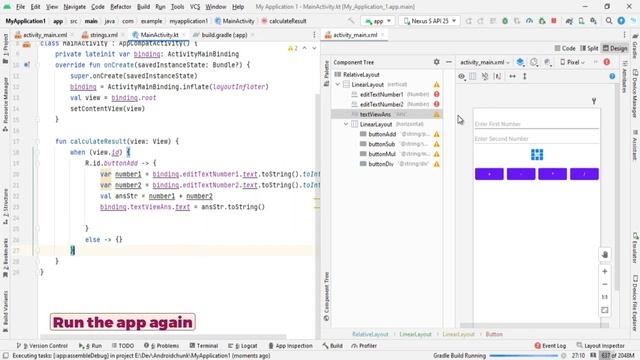Click the Search Everywhere magnifier icon
Viewport: 640px width, 360px height.
point(609,21)
